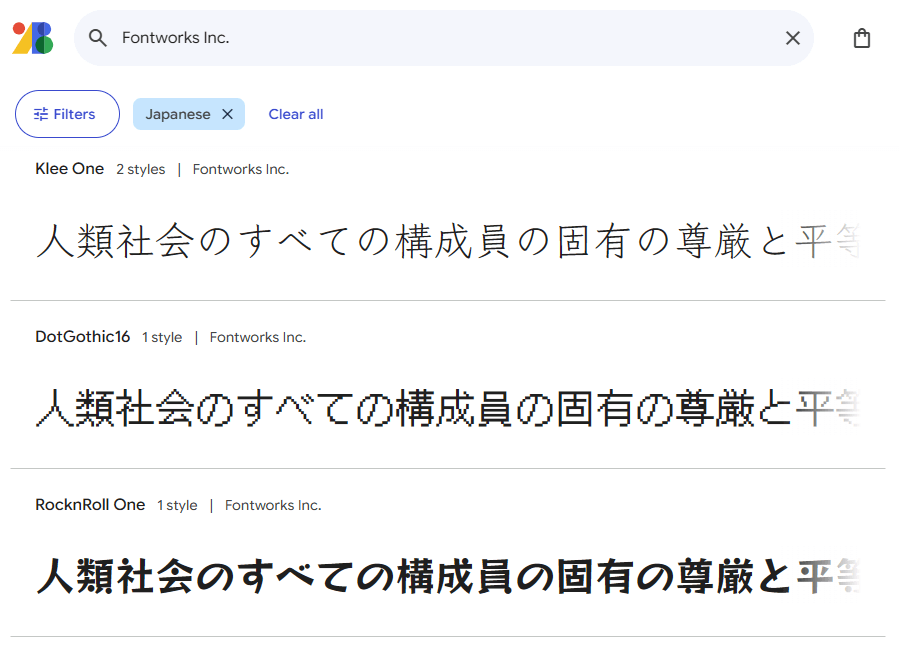899x651 pixels.
Task: Click the sliders icon in Filters button
Action: pyautogui.click(x=41, y=114)
